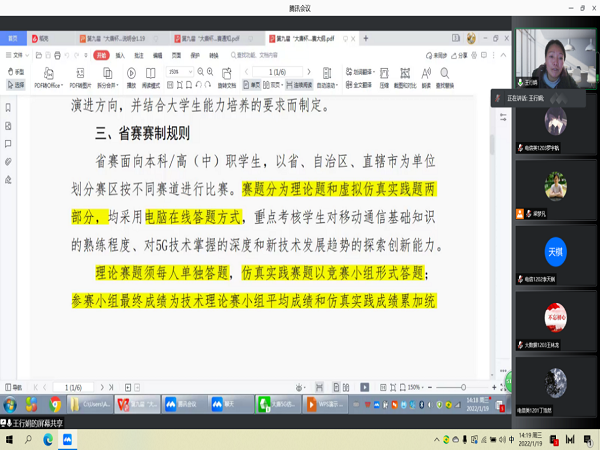This screenshot has width=600, height=450.
Task: Click the PDF转图片 tool
Action: (80, 78)
